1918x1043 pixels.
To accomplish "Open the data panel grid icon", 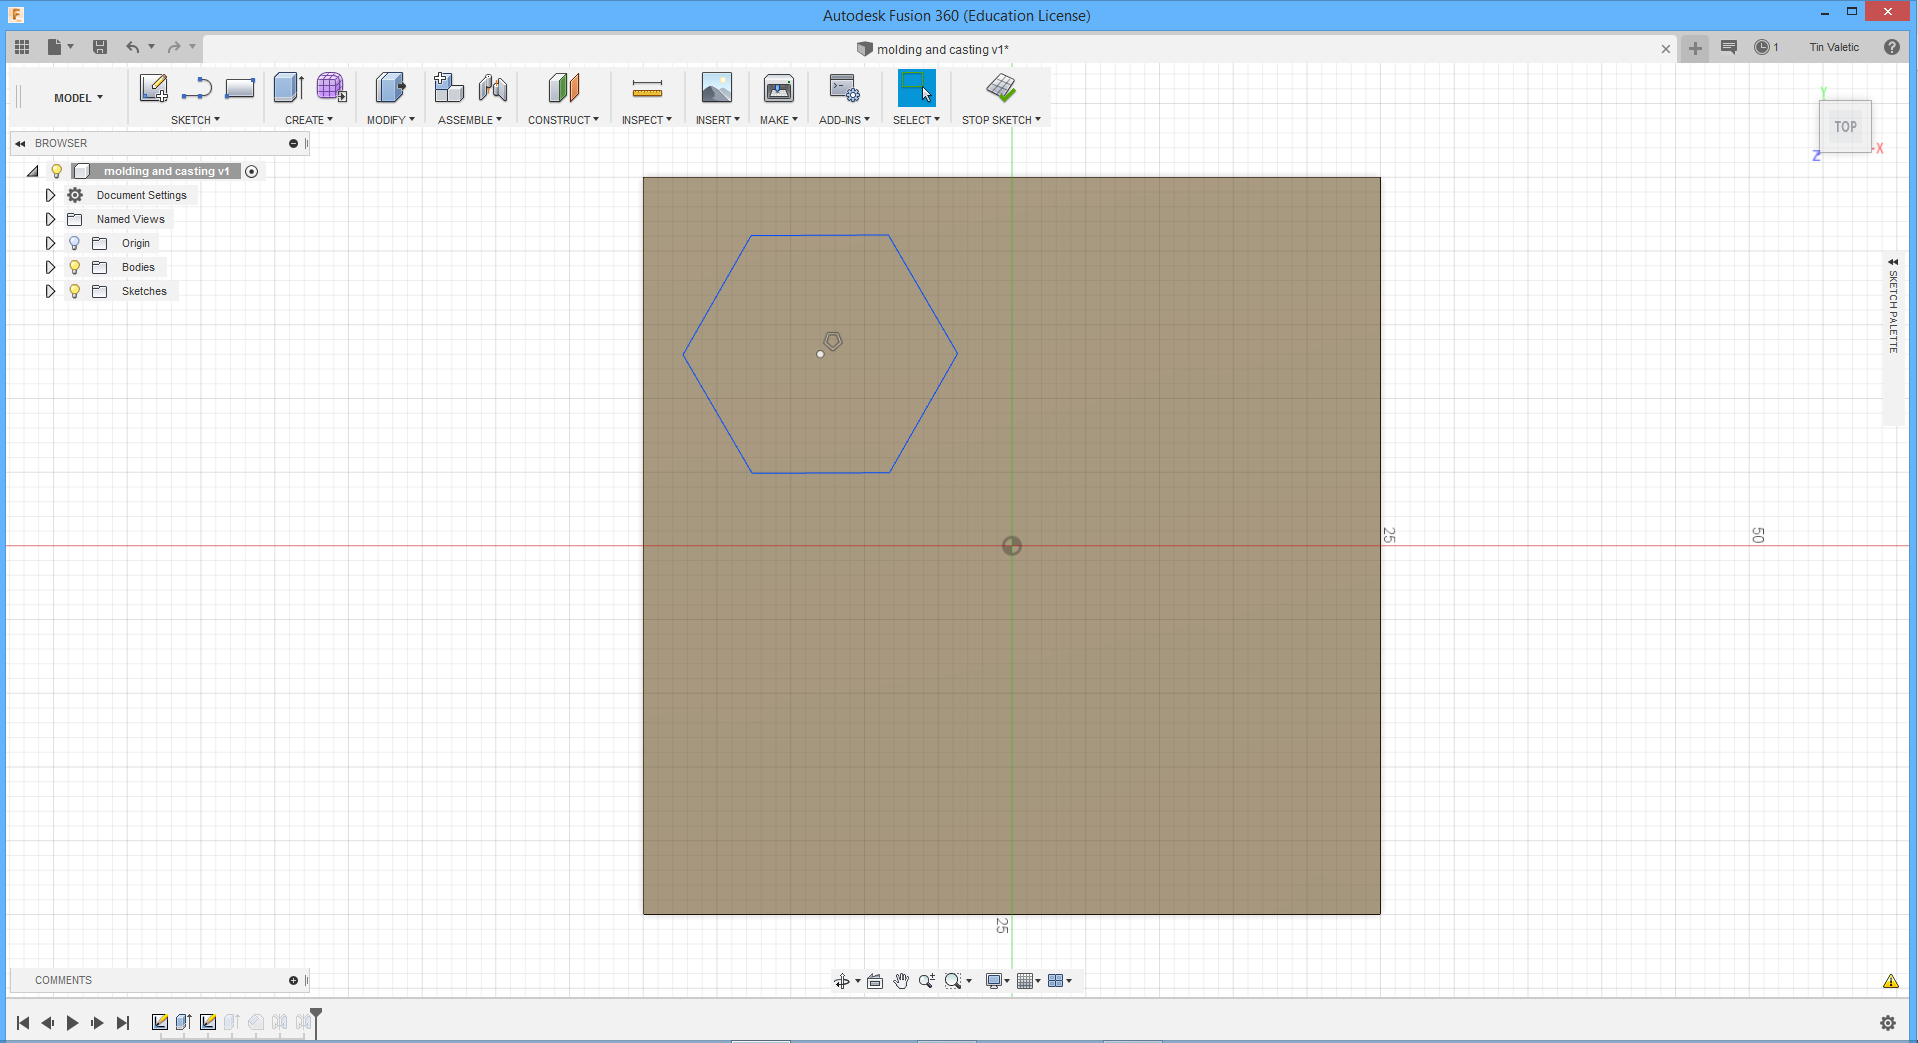I will 22,47.
